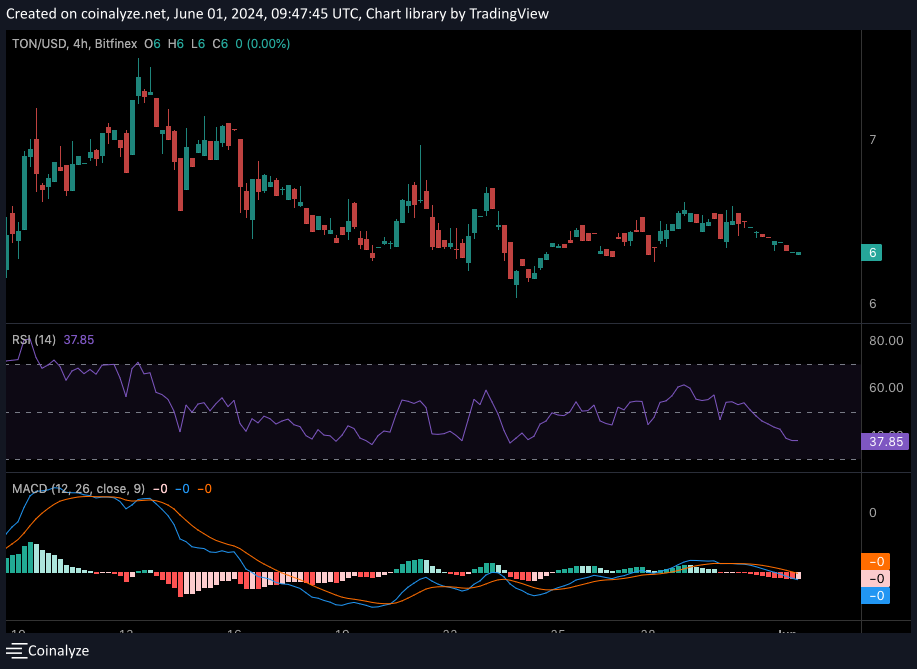Click the blue MACD value tag
Viewport: 917px width, 669px height.
pyautogui.click(x=873, y=596)
